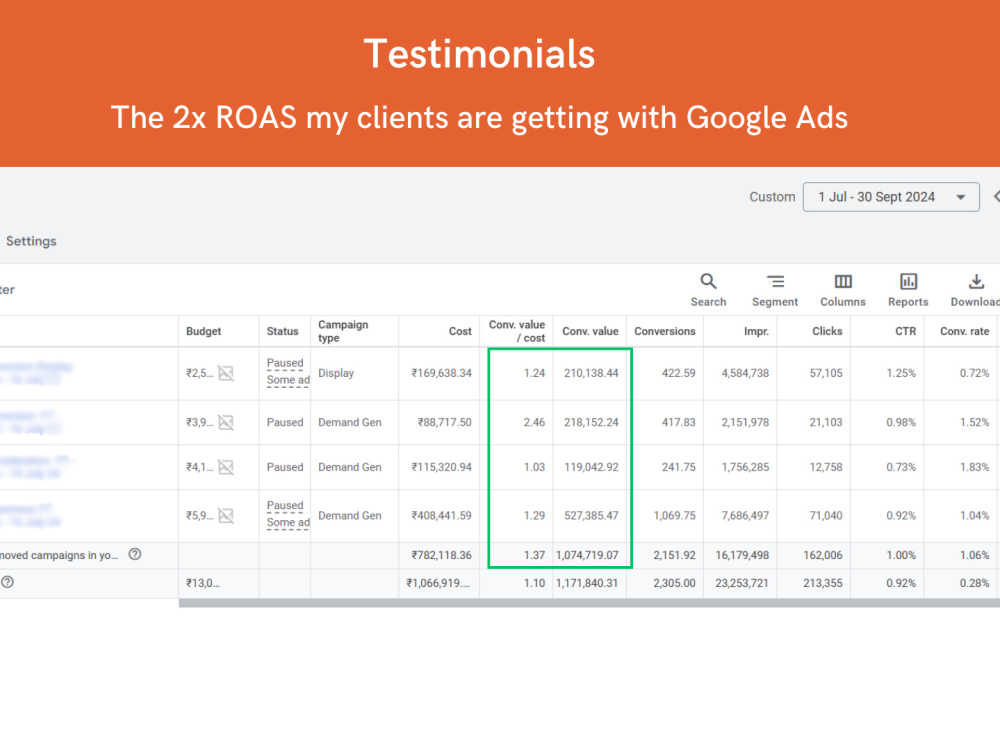Click the Download icon
The width and height of the screenshot is (1000, 751).
point(976,282)
